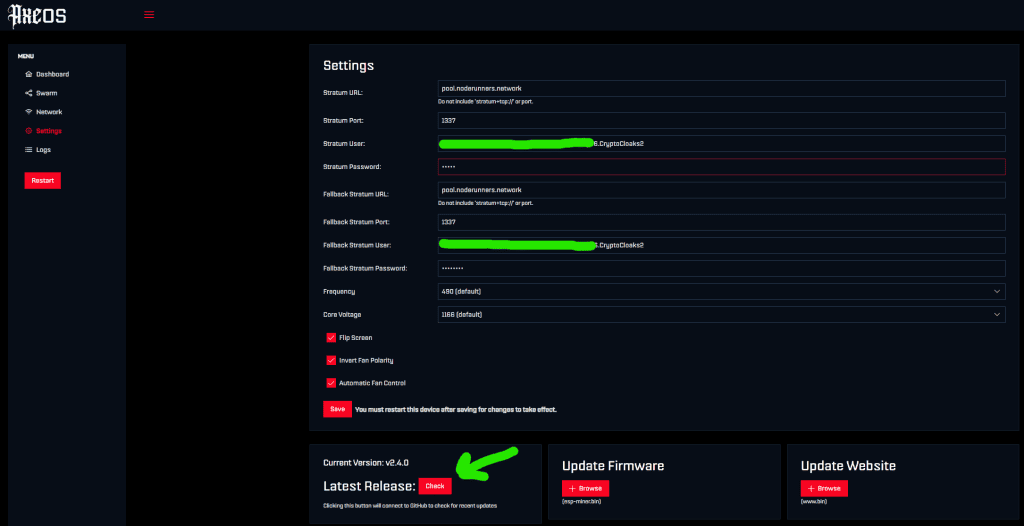
Task: Click the Stratum Port field
Action: tap(721, 121)
